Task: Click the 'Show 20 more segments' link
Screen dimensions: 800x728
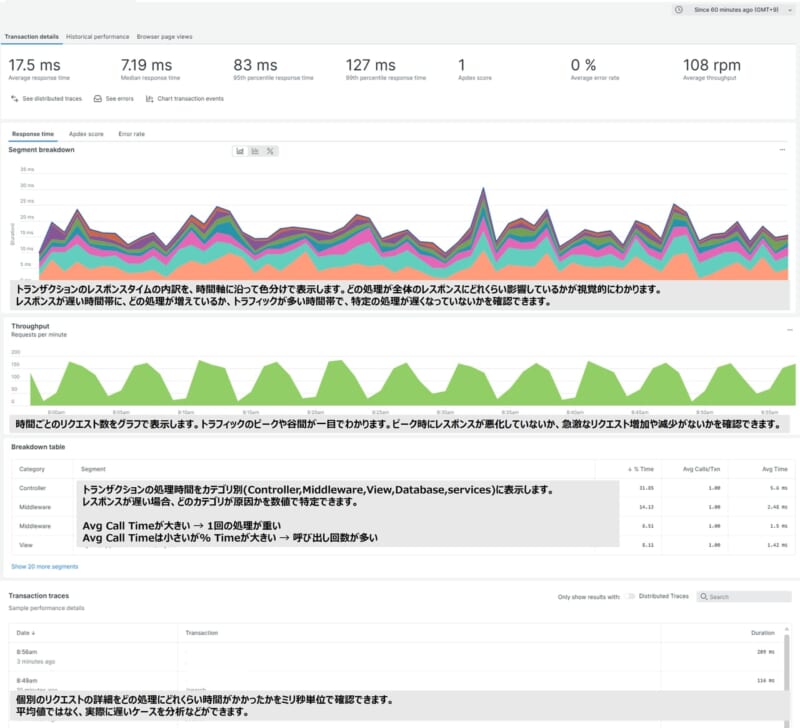Action: pyautogui.click(x=44, y=566)
